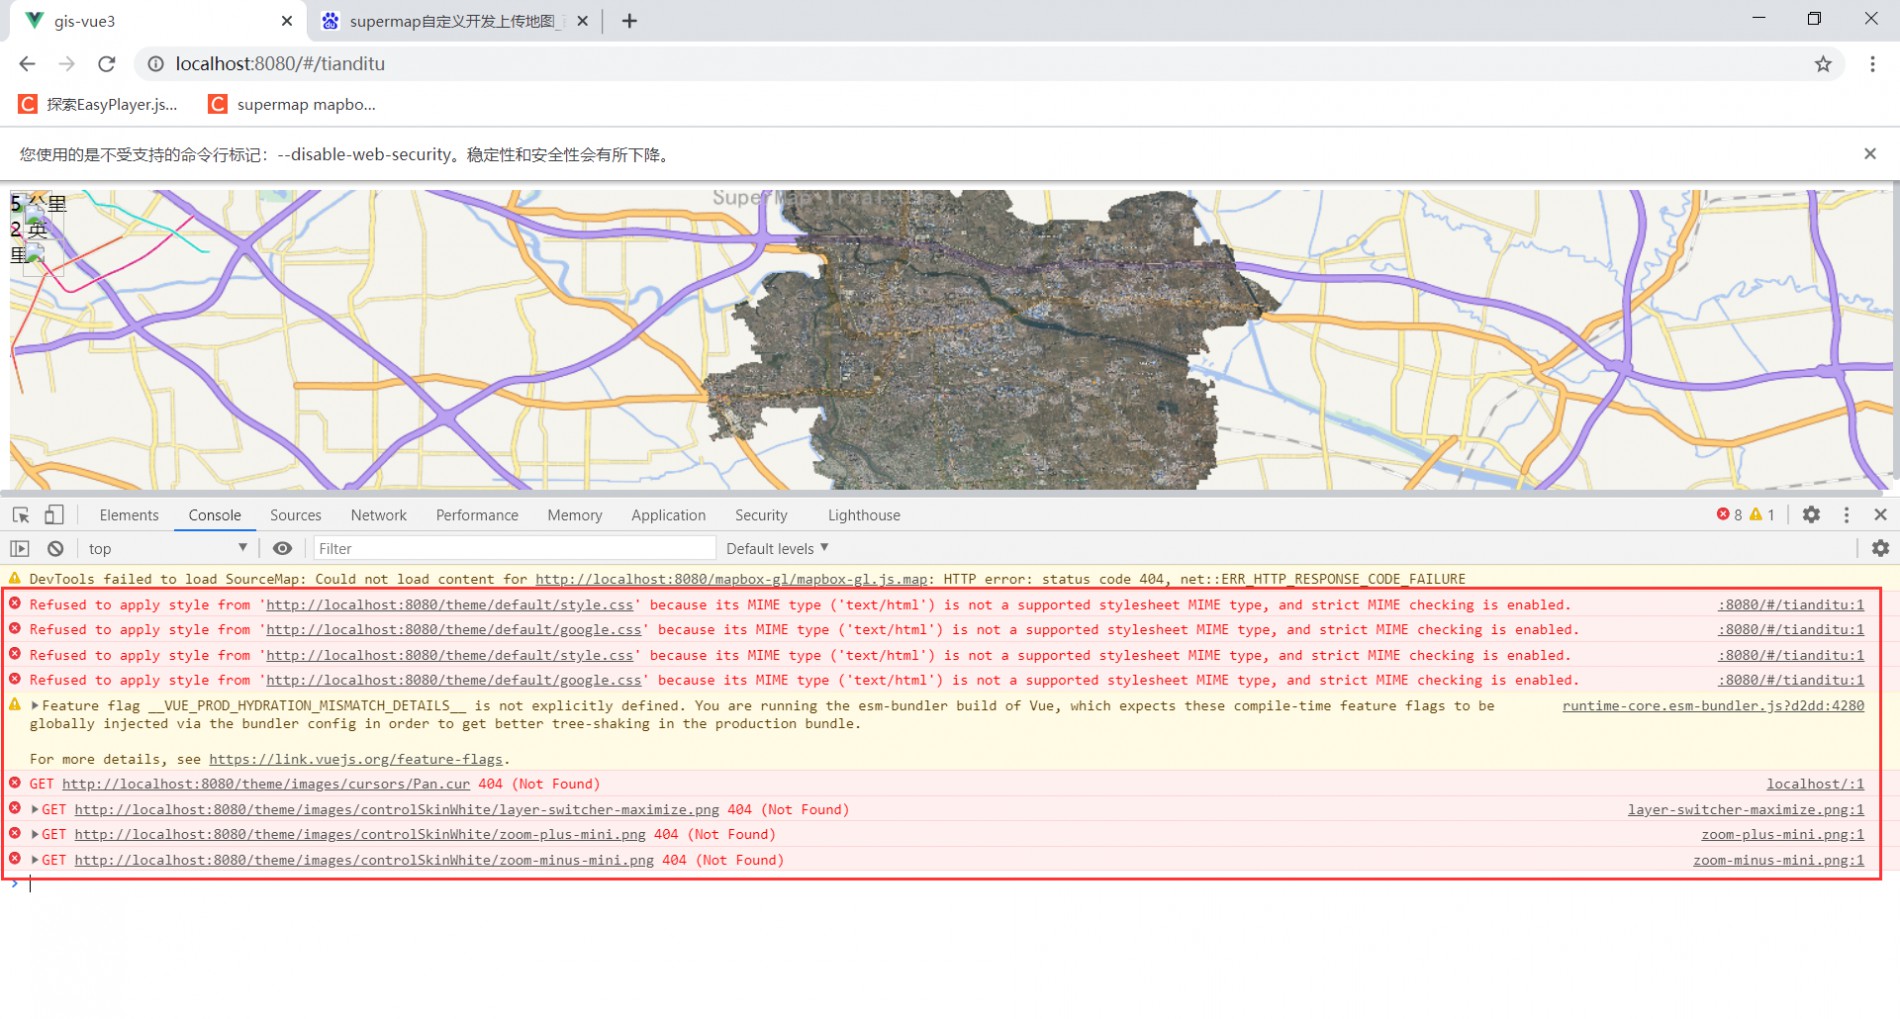Expand the zoom-minus-mini.png GET error
Viewport: 1900px width, 1019px height.
click(34, 860)
